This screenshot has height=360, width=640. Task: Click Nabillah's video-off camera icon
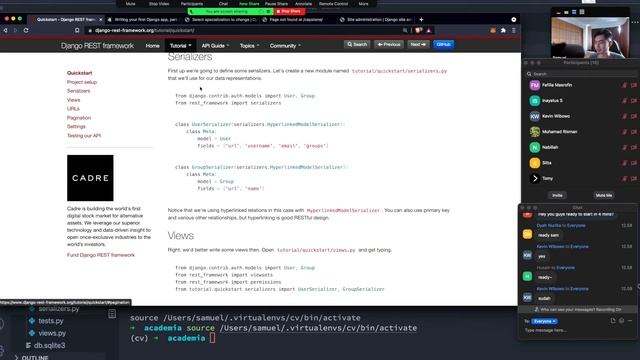(x=633, y=147)
